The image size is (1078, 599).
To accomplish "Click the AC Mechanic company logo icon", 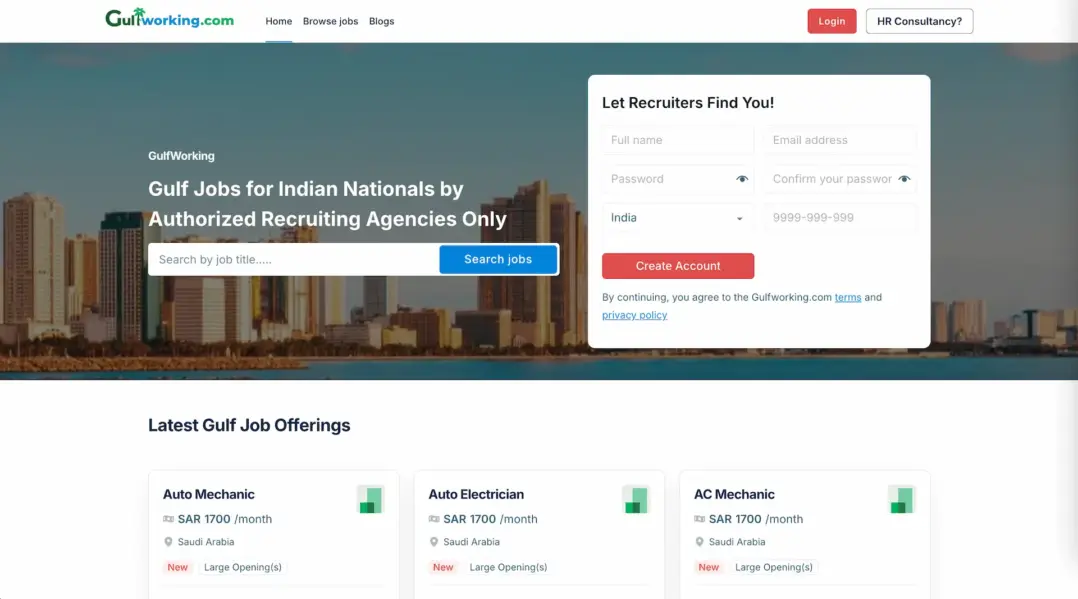I will coord(902,499).
